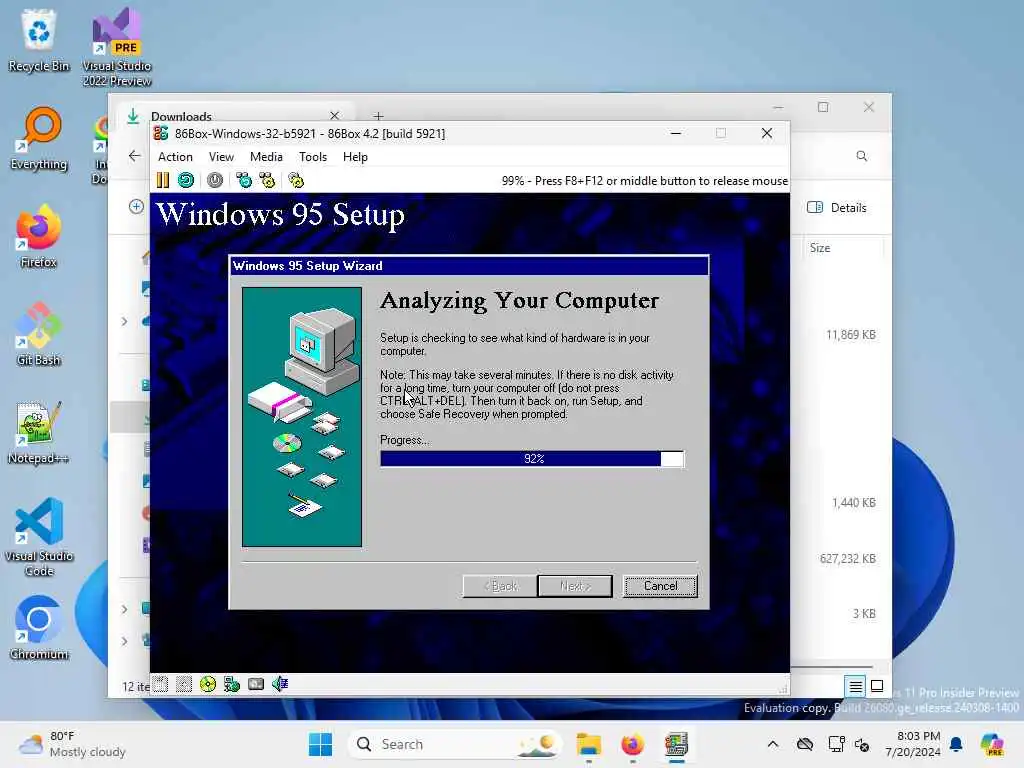Click the hard disk status bar icon
This screenshot has width=1024, height=768.
pyautogui.click(x=256, y=684)
